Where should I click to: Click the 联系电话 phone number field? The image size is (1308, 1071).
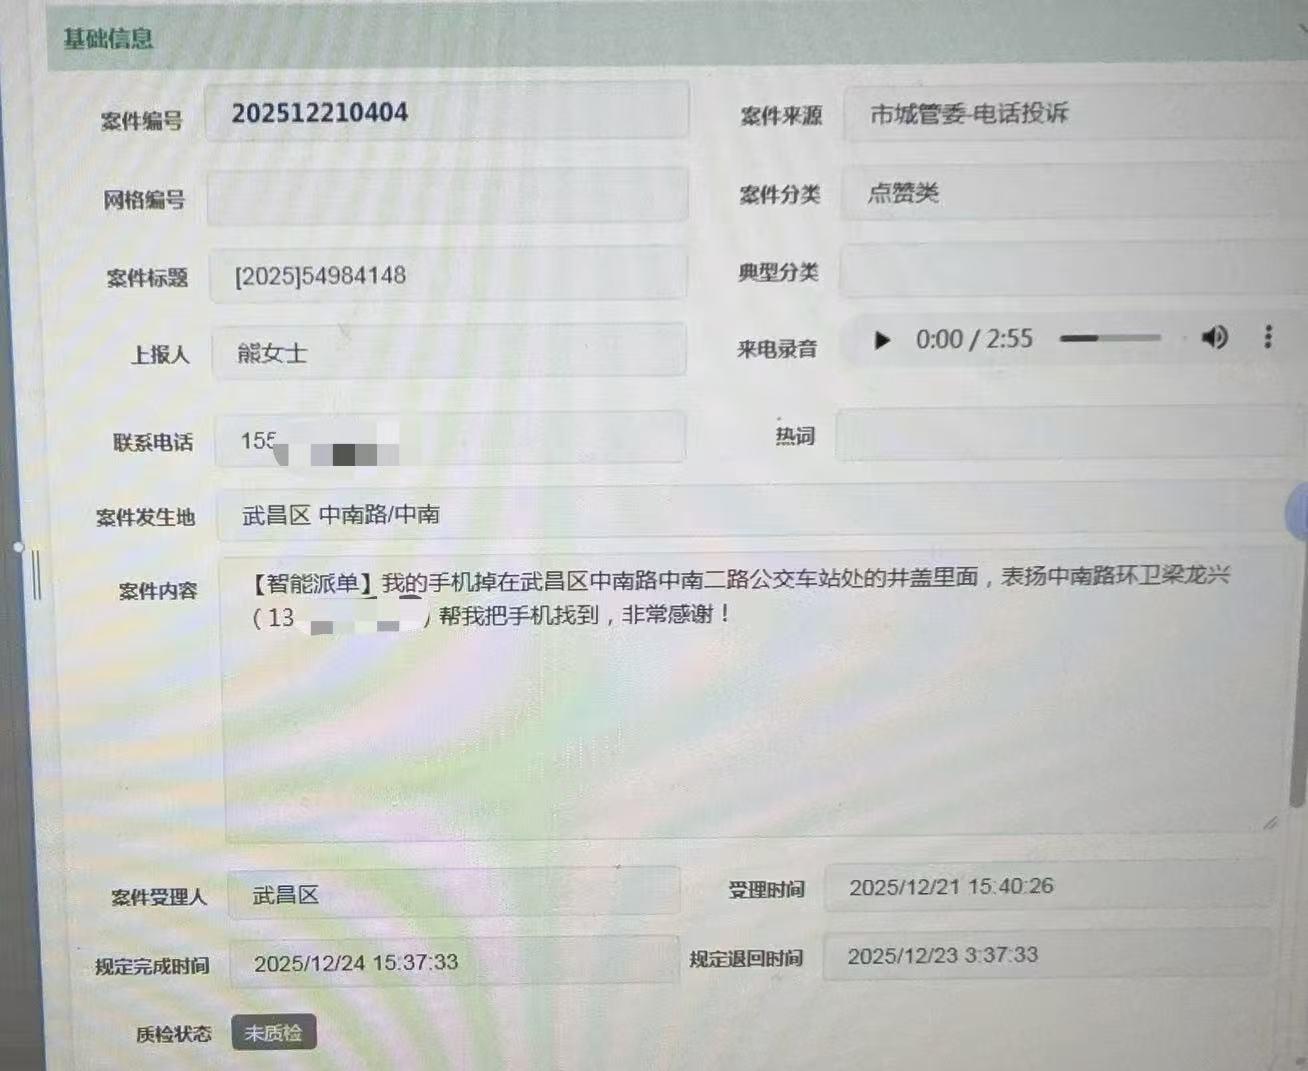[x=448, y=440]
